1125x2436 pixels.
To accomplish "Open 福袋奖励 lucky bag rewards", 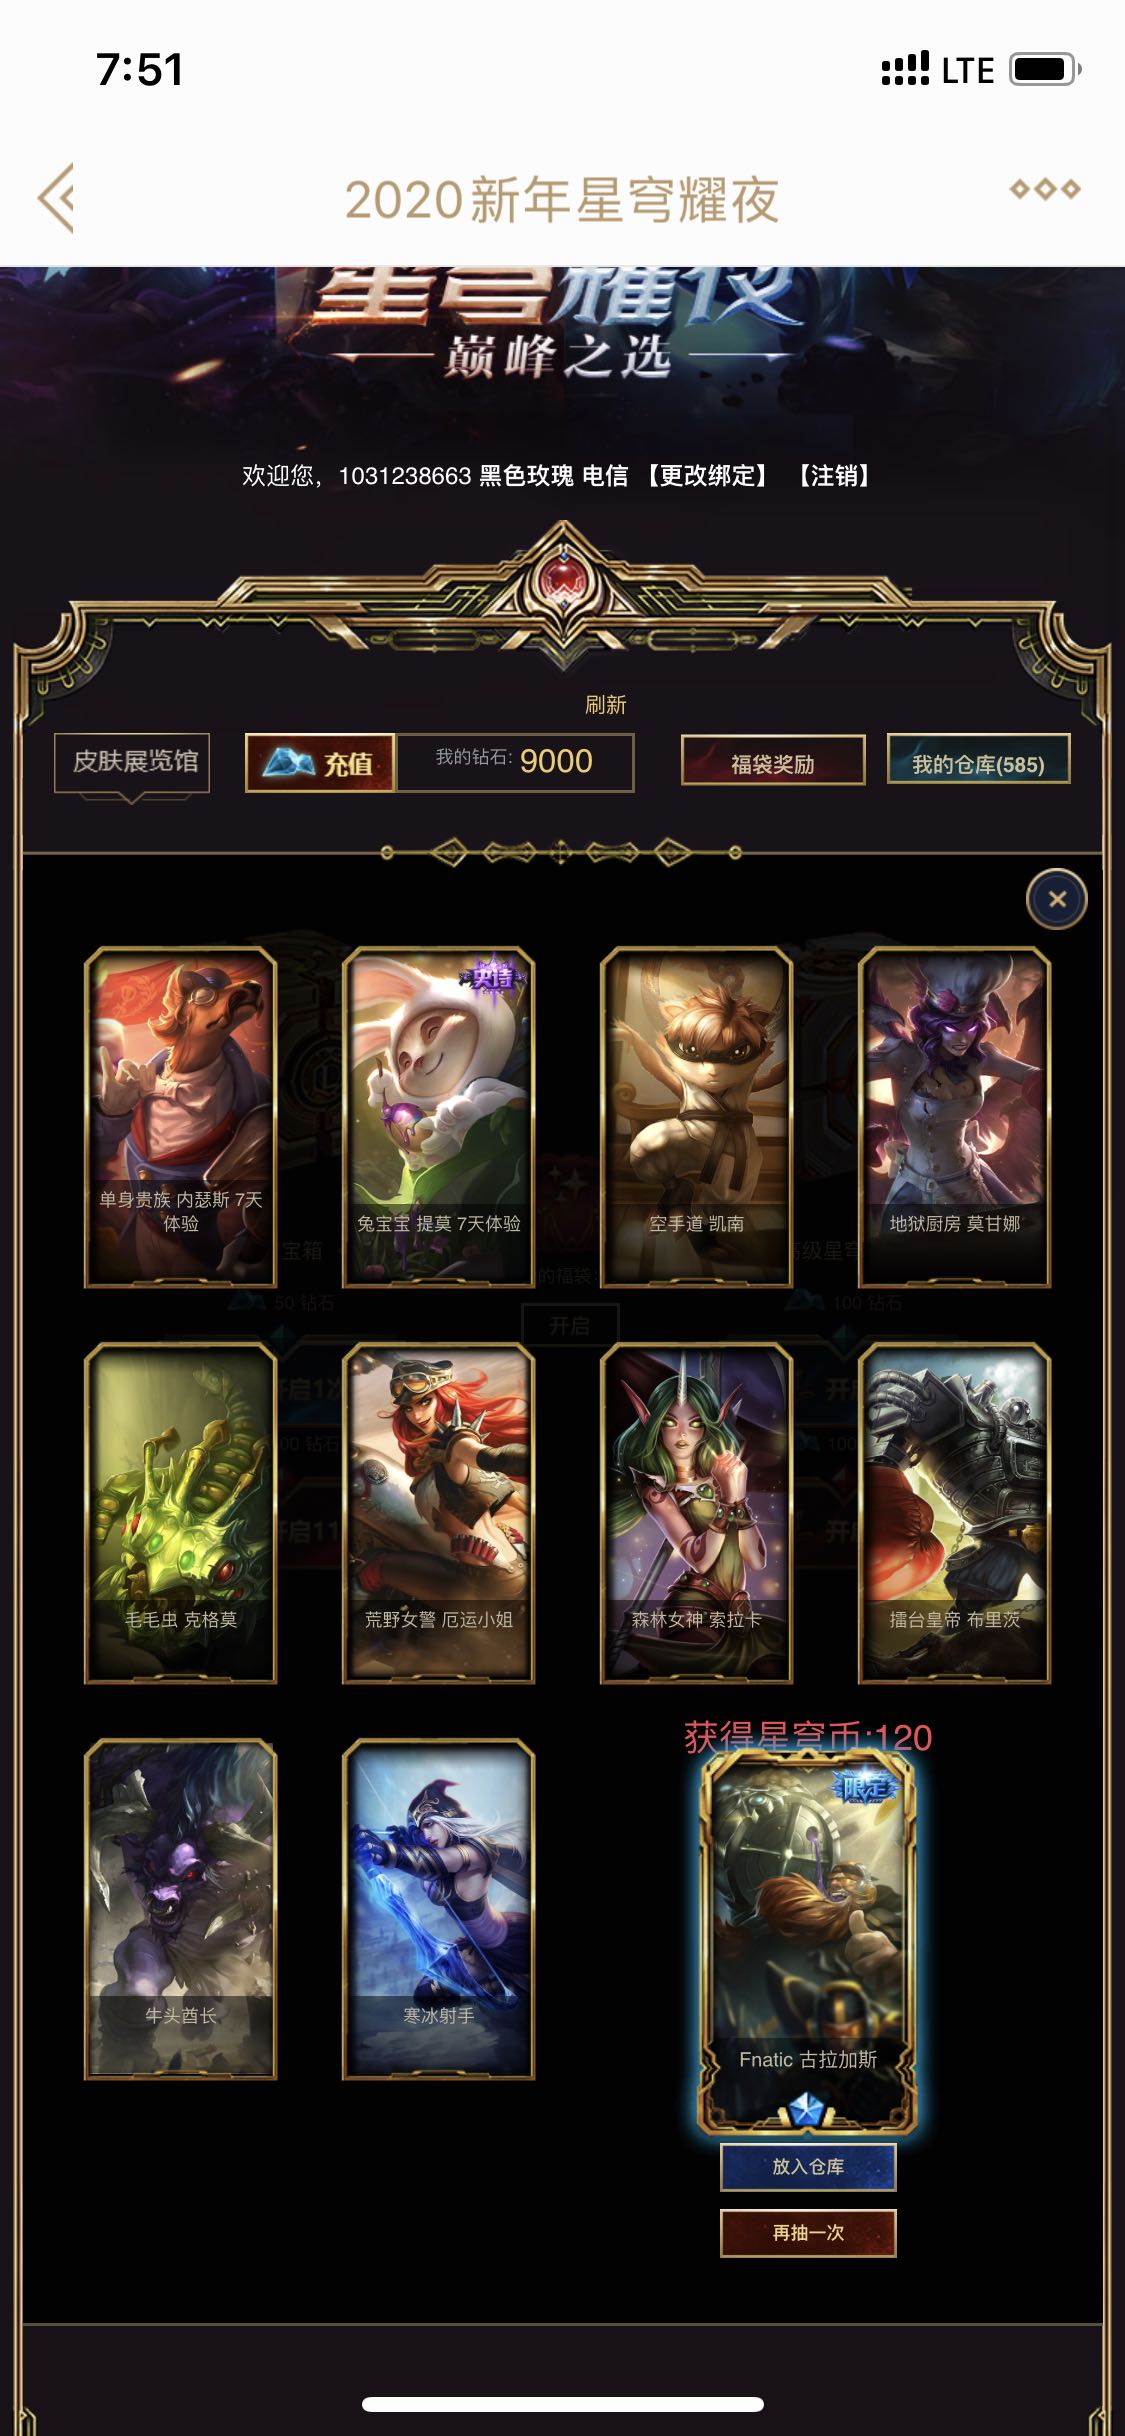I will pyautogui.click(x=773, y=761).
